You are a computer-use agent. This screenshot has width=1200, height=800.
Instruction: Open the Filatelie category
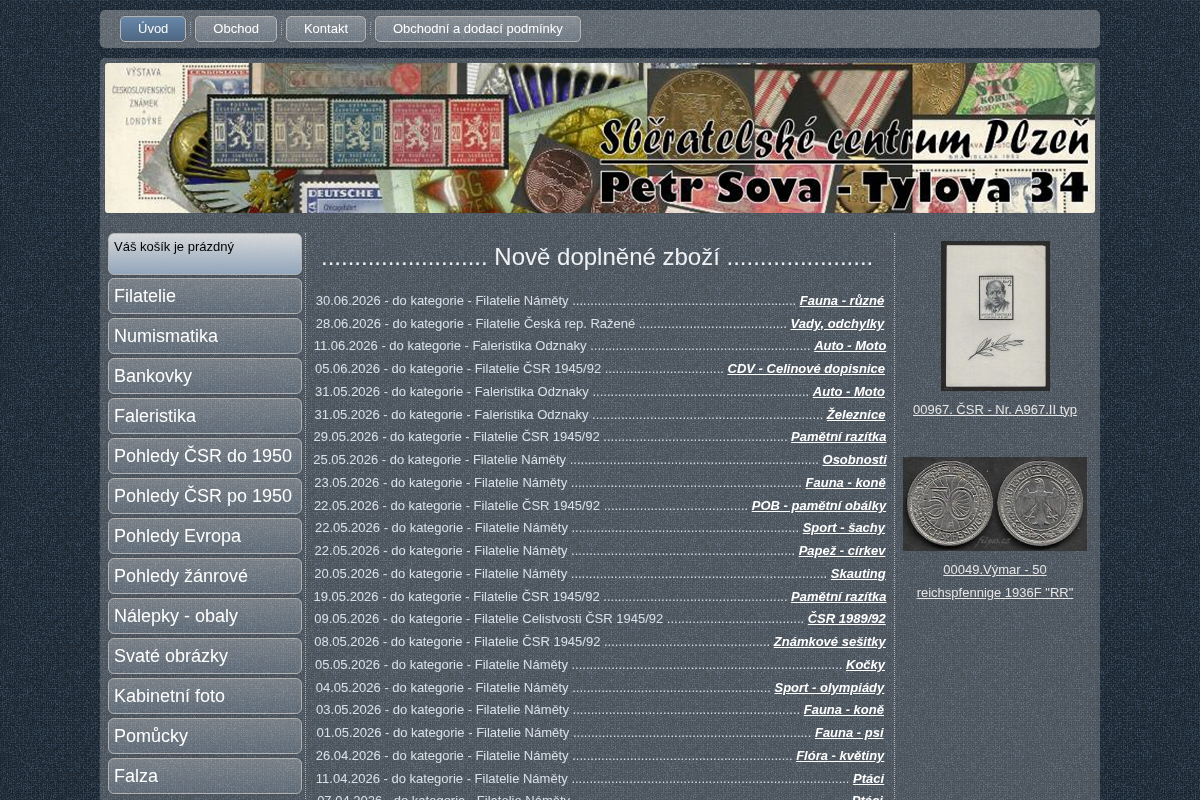pyautogui.click(x=205, y=296)
